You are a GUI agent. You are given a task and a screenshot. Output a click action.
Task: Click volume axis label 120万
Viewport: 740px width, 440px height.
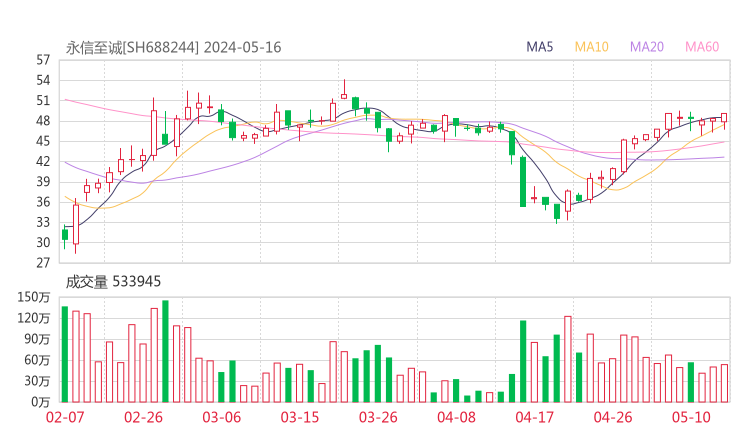34,318
